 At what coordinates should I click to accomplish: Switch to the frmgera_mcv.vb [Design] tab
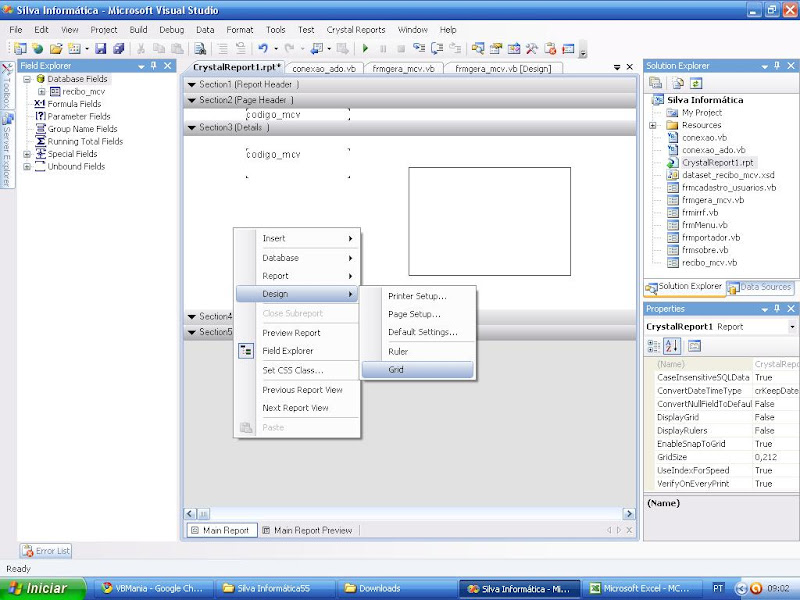click(x=503, y=68)
